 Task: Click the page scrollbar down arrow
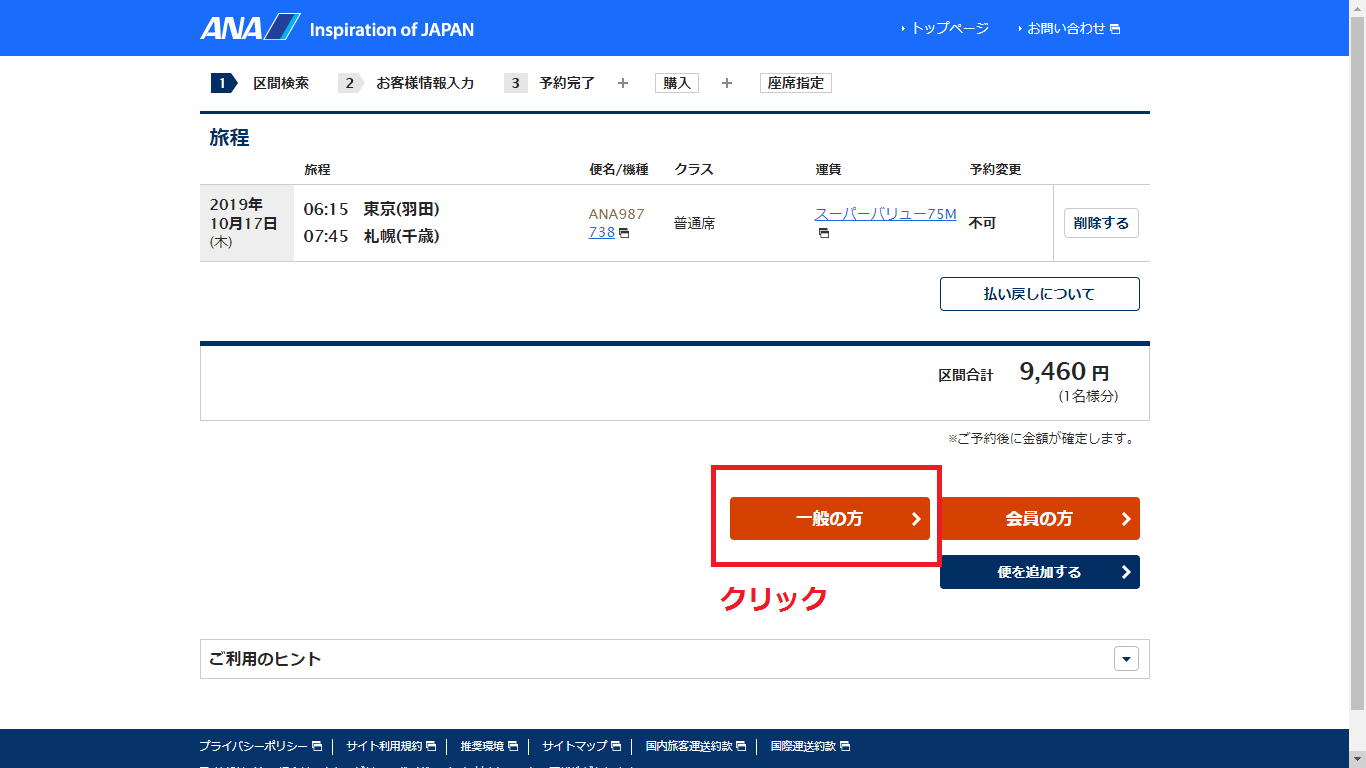(x=1357, y=759)
